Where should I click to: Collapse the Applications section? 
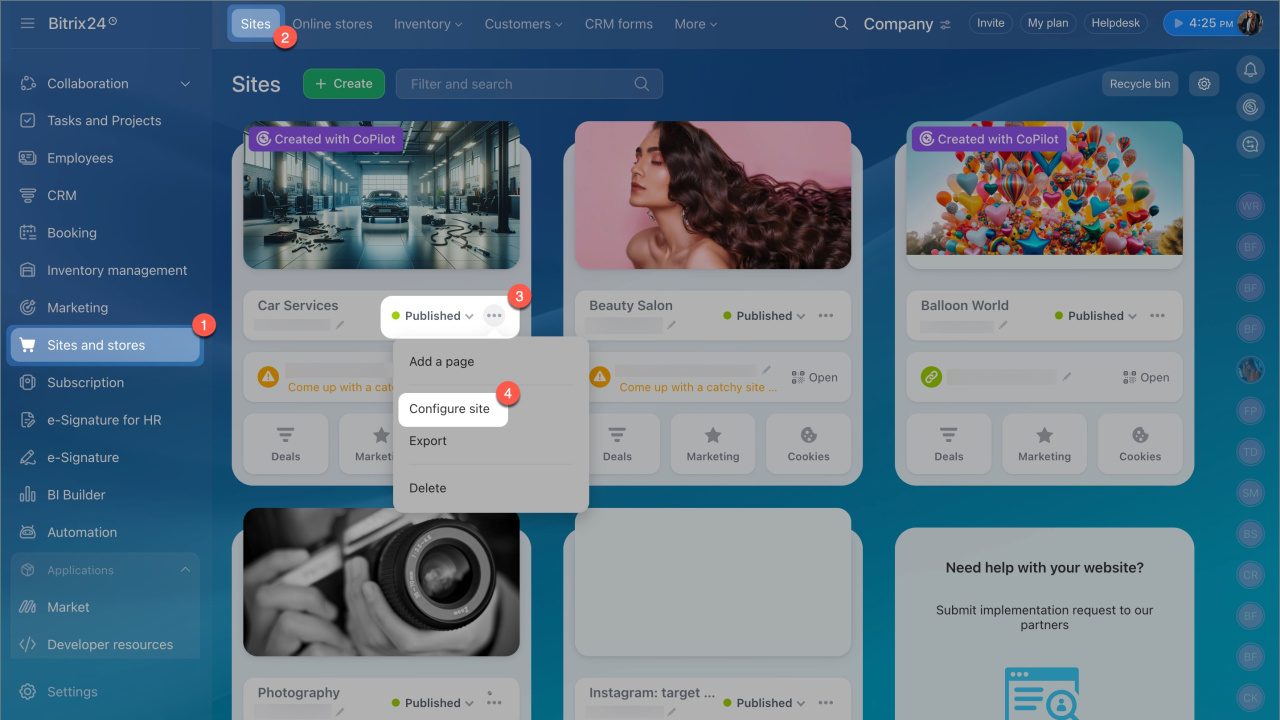pyautogui.click(x=185, y=570)
